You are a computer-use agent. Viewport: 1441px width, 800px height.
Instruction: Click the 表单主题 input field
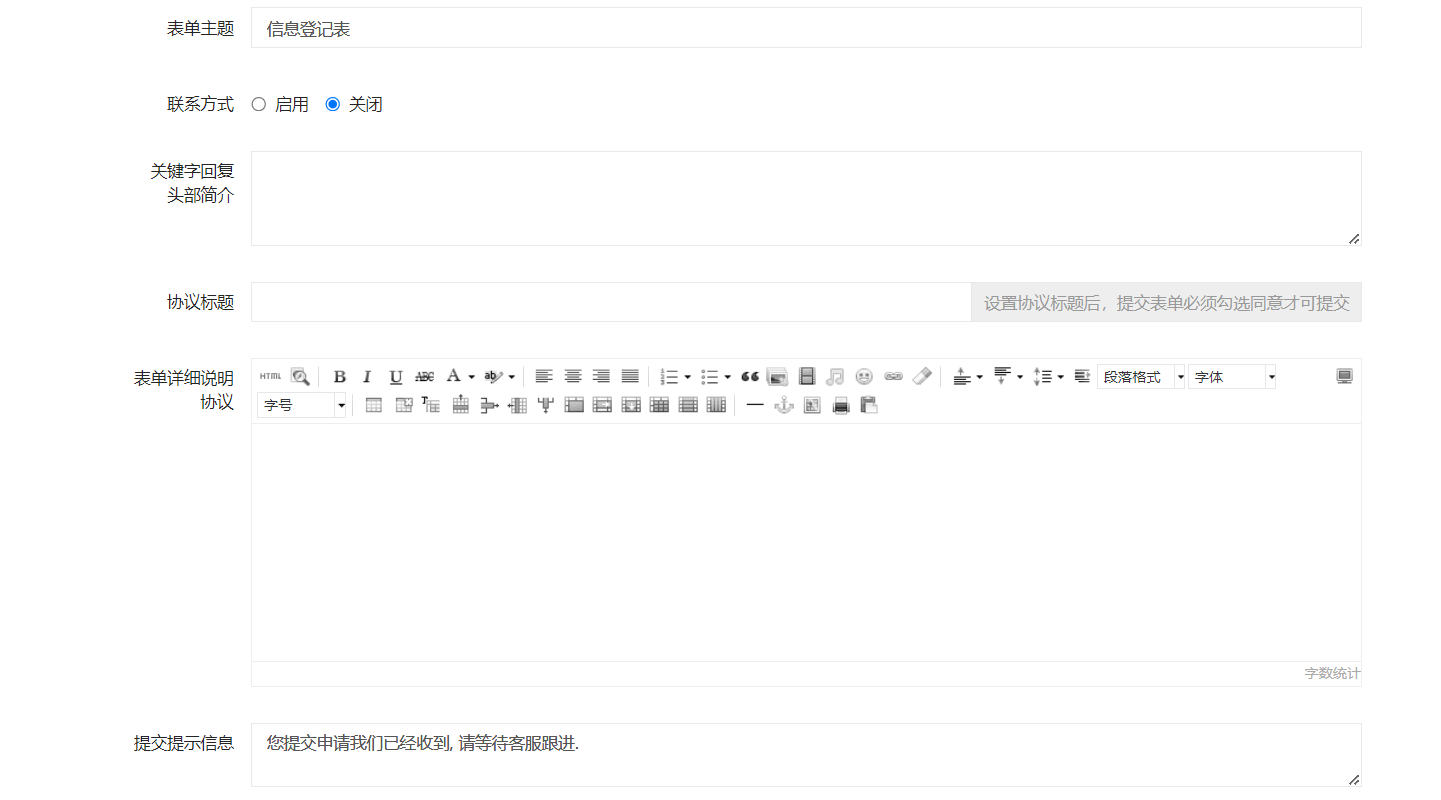[806, 28]
